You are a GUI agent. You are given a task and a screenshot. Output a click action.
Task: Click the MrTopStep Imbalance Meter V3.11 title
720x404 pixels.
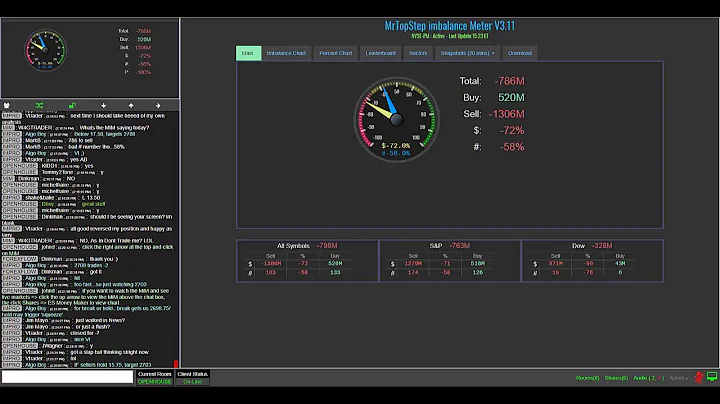pyautogui.click(x=450, y=26)
